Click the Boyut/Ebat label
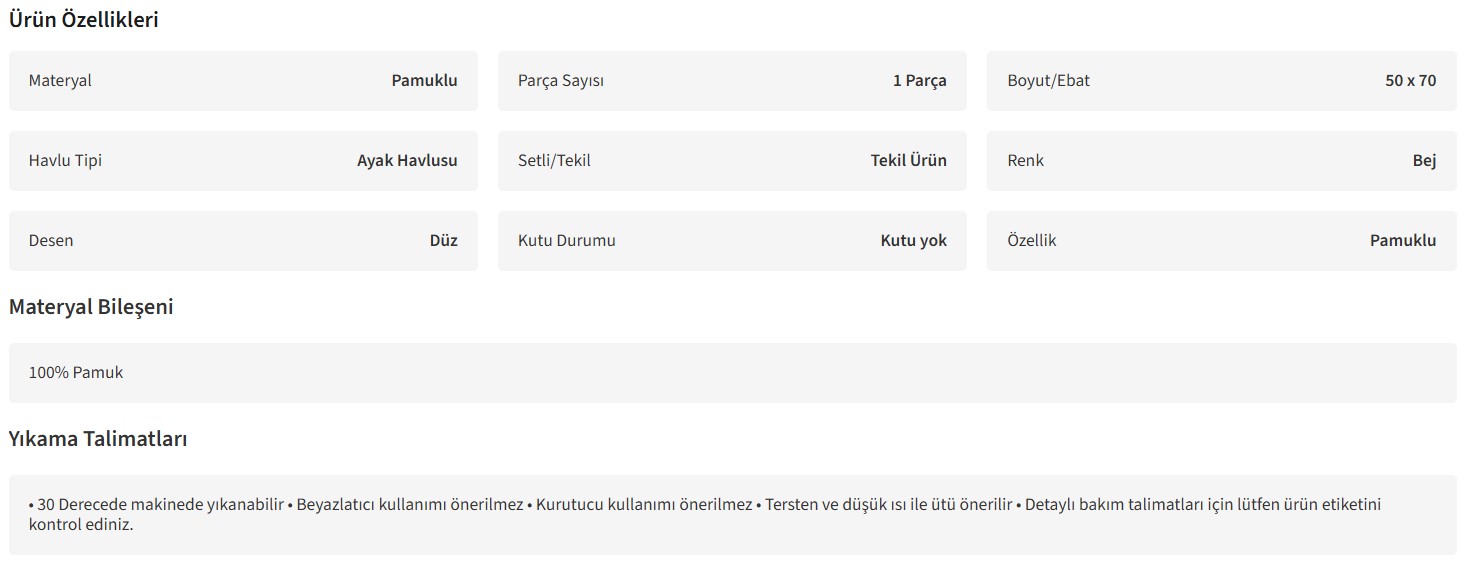 coord(1049,81)
